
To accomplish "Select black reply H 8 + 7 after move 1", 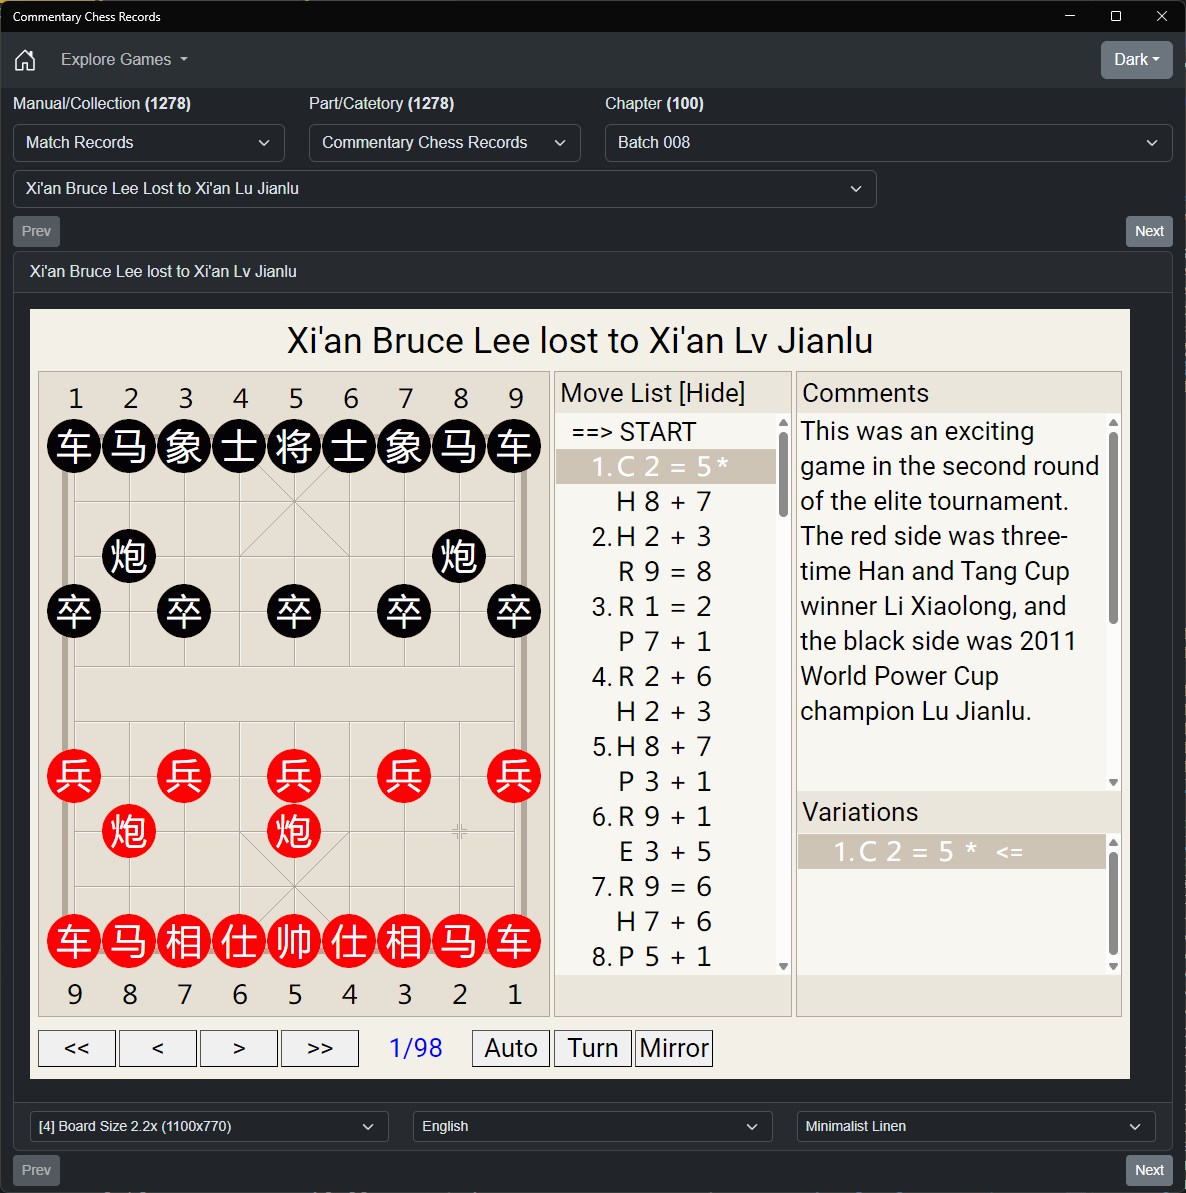I will [x=666, y=501].
